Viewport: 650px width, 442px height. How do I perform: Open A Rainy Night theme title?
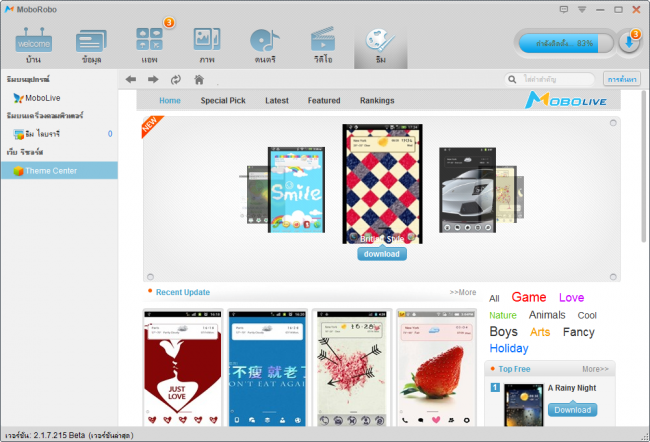pyautogui.click(x=572, y=388)
